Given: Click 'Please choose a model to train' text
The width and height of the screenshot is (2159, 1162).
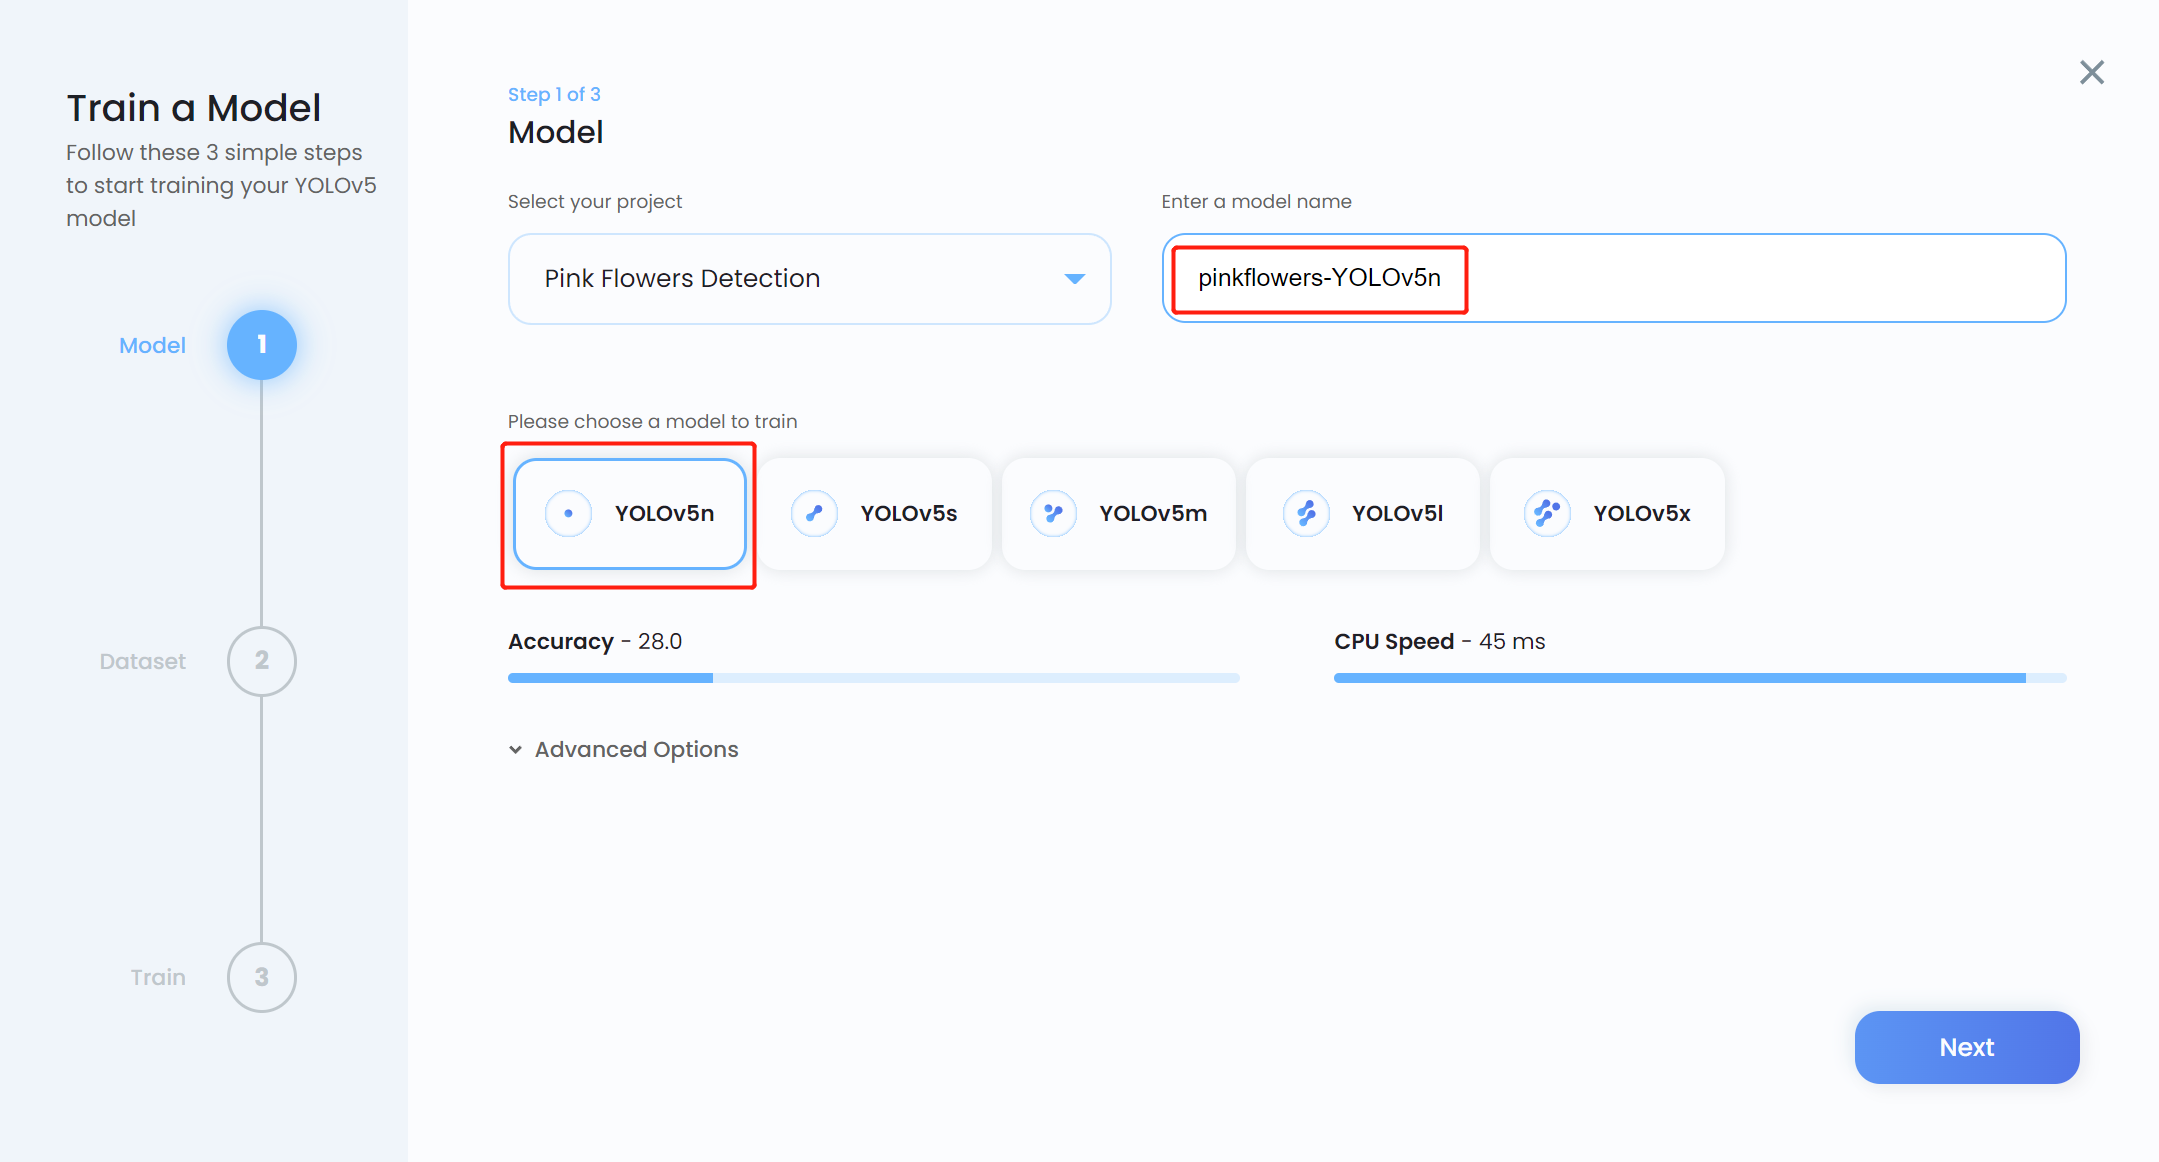Looking at the screenshot, I should click(x=652, y=421).
